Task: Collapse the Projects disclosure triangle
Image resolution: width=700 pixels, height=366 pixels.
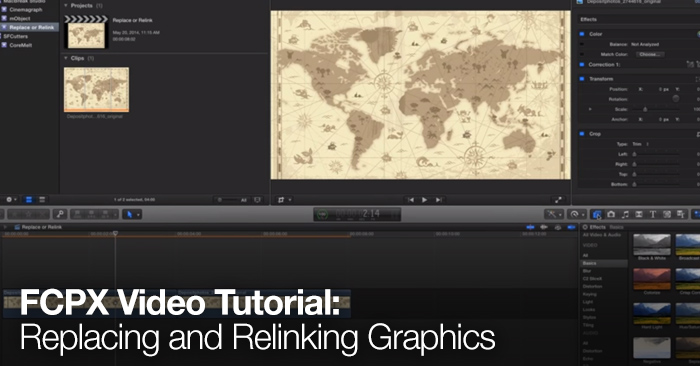Action: pos(66,5)
